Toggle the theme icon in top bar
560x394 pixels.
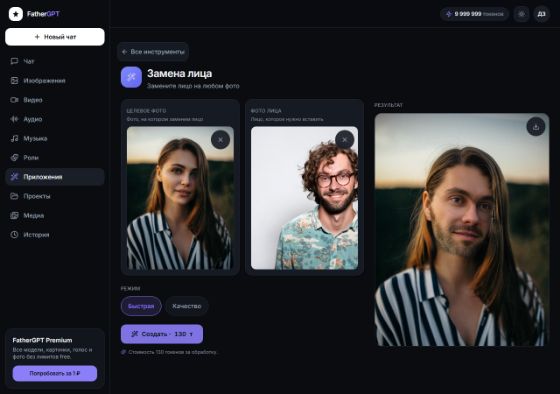[521, 14]
